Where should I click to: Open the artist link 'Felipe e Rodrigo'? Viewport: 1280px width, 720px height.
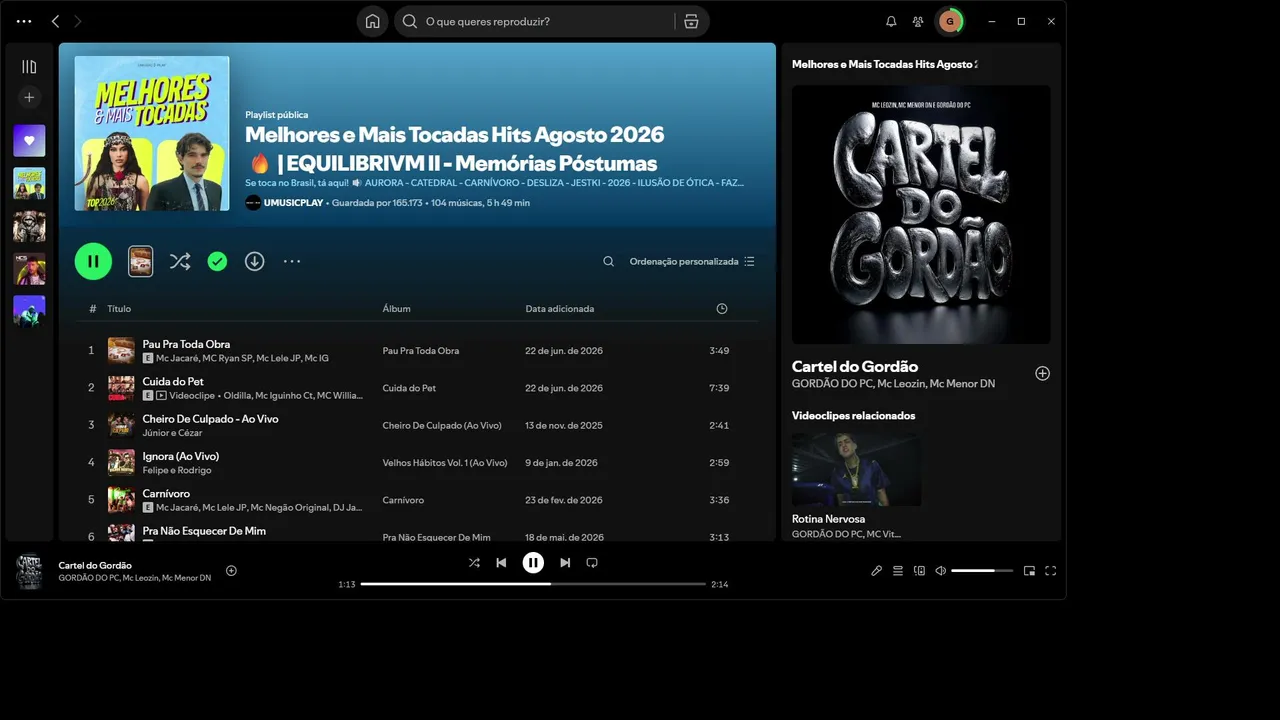(177, 470)
